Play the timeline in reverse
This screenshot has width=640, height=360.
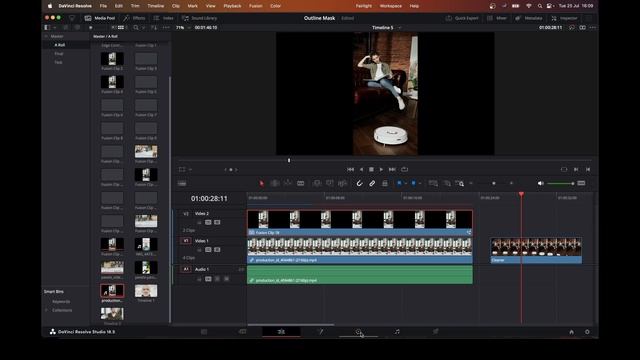pyautogui.click(x=361, y=169)
